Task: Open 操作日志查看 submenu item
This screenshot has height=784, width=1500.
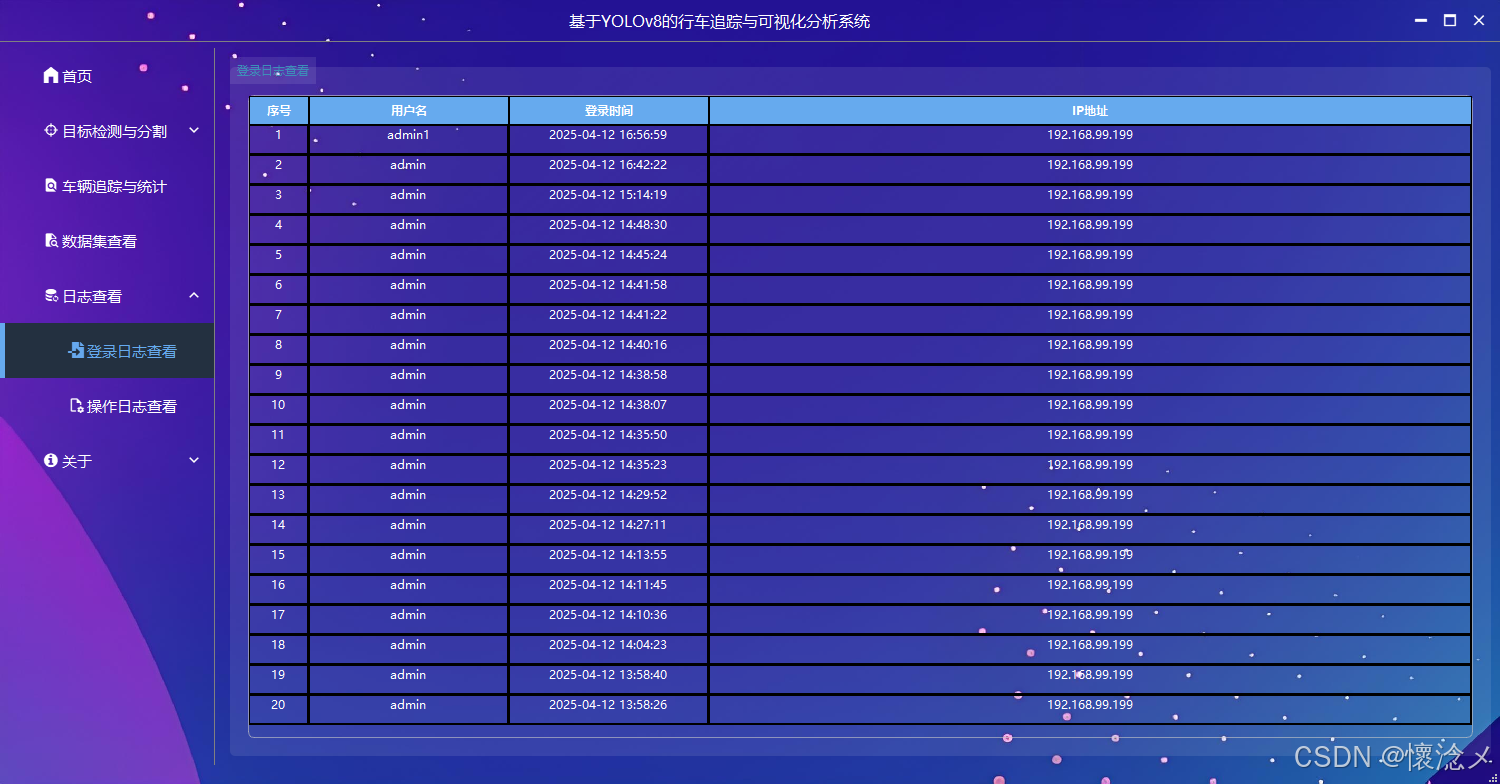Action: [132, 406]
